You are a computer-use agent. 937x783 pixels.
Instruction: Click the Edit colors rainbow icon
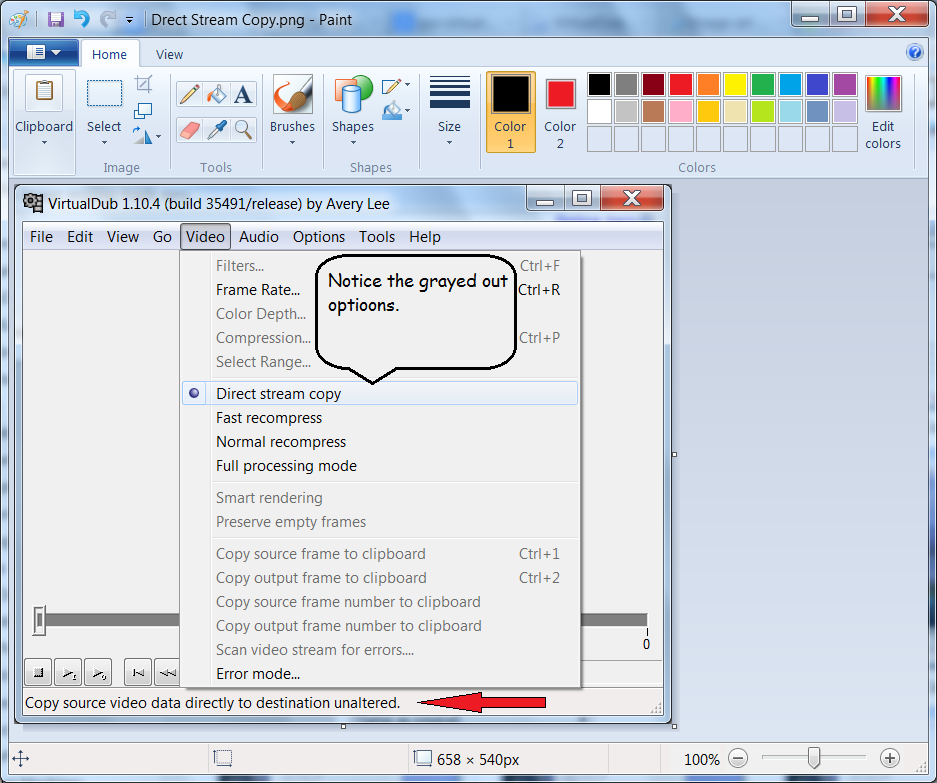883,94
